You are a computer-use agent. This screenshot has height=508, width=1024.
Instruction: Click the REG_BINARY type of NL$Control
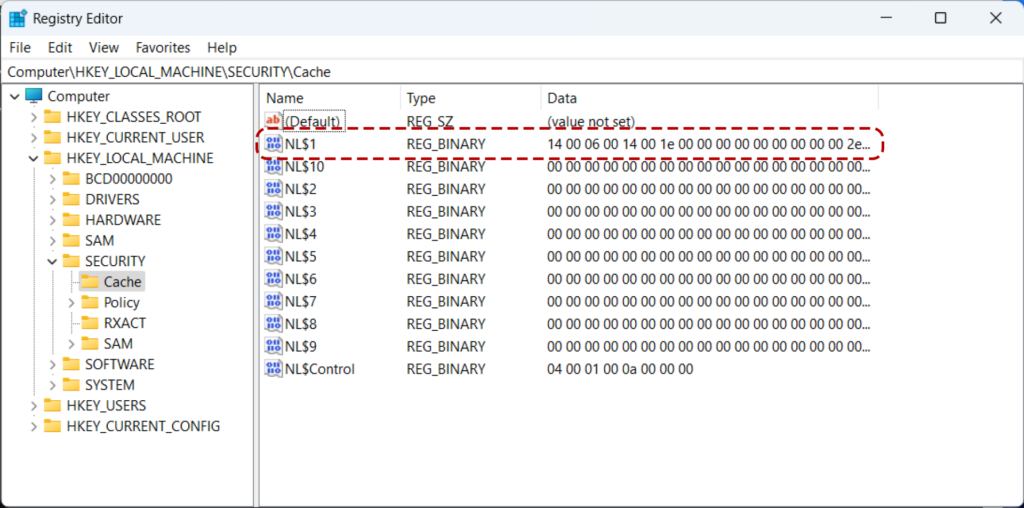[446, 369]
